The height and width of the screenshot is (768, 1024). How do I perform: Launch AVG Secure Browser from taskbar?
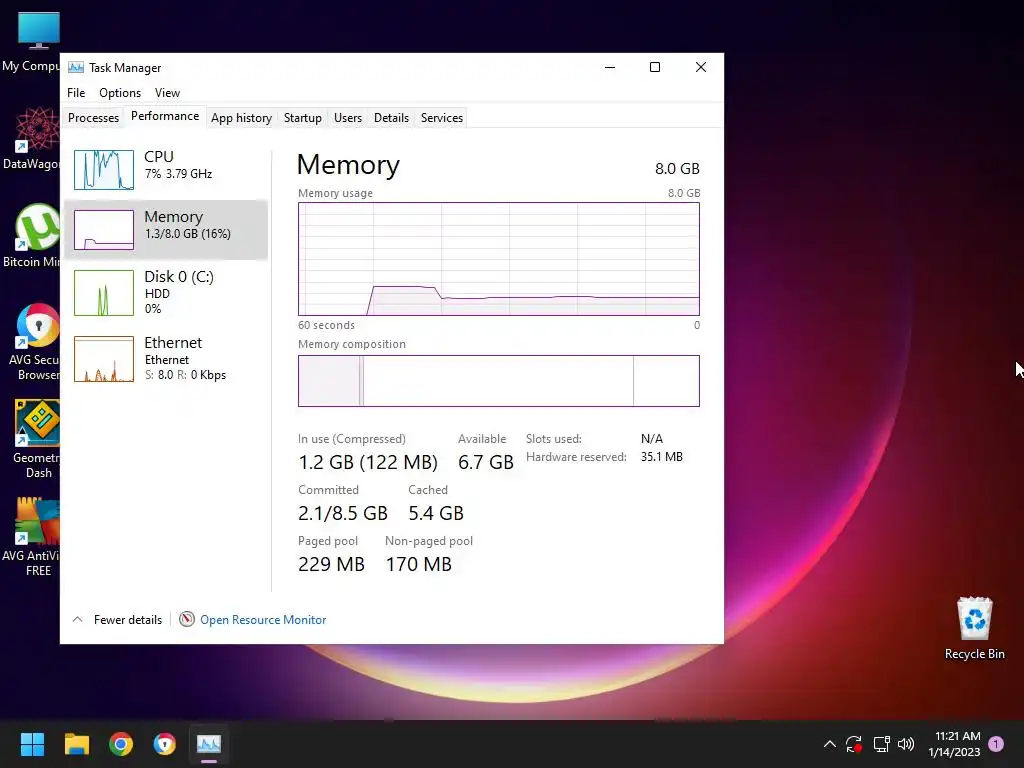(x=165, y=744)
